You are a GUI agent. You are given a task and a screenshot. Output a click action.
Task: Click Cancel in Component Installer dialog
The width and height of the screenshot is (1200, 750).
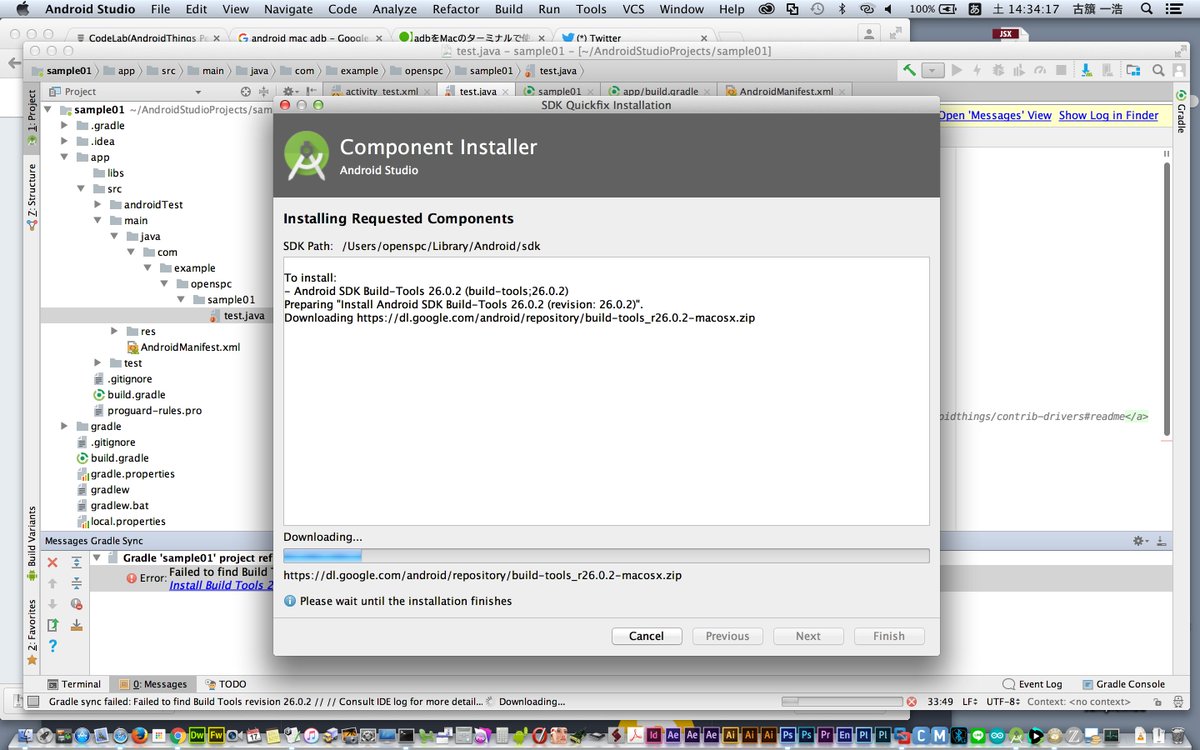click(x=646, y=636)
